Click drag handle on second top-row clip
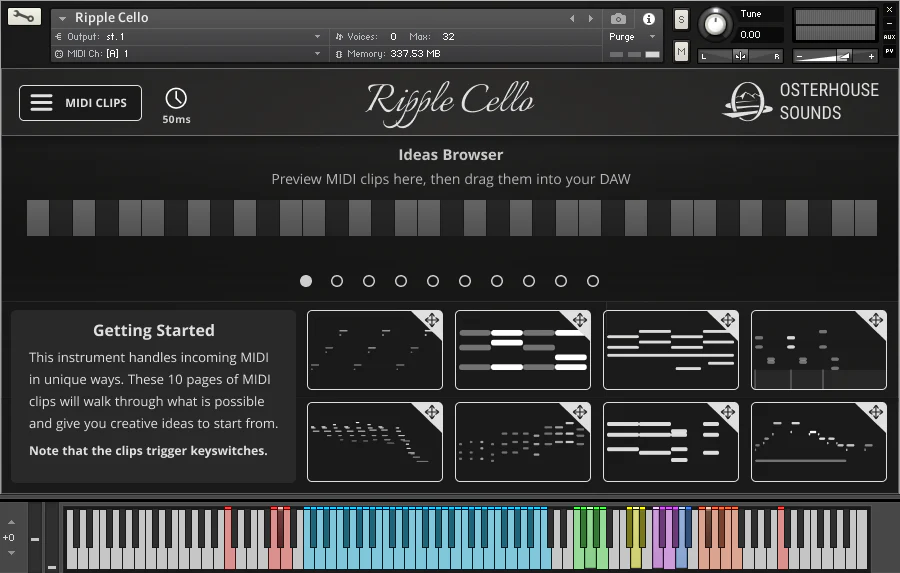 click(x=580, y=320)
